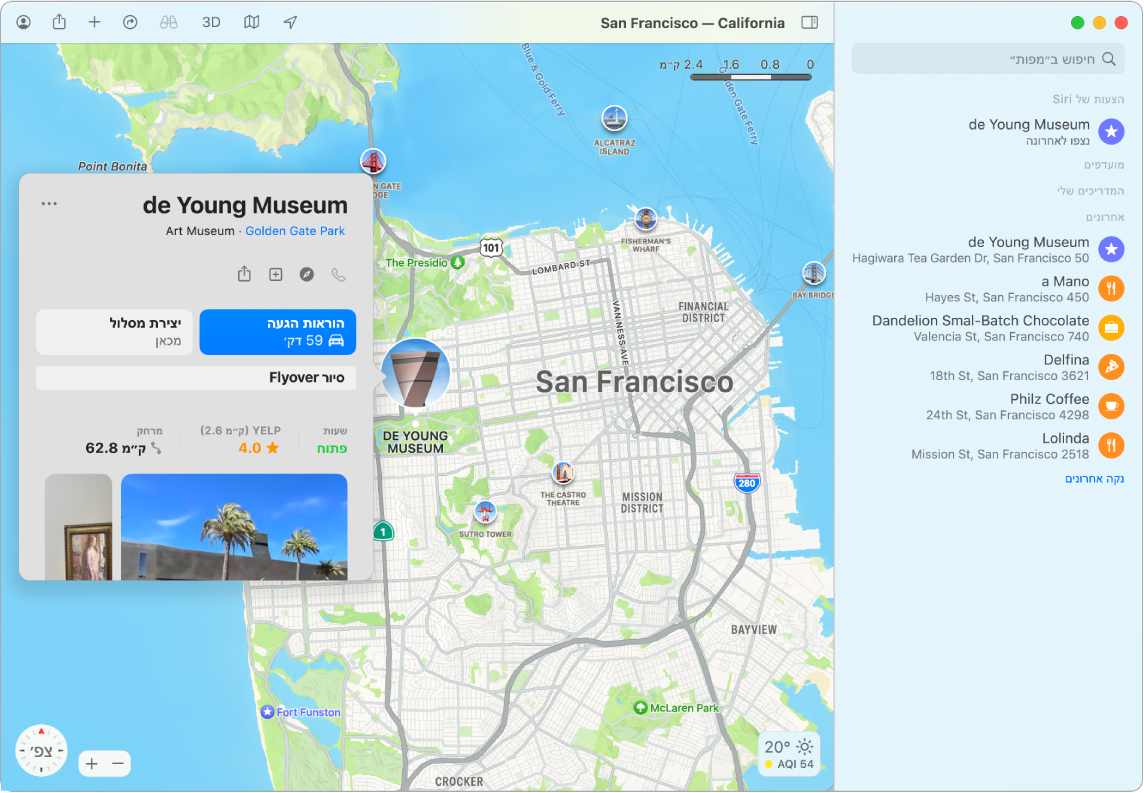Open website via compass icon in card
The width and height of the screenshot is (1144, 793).
(307, 274)
